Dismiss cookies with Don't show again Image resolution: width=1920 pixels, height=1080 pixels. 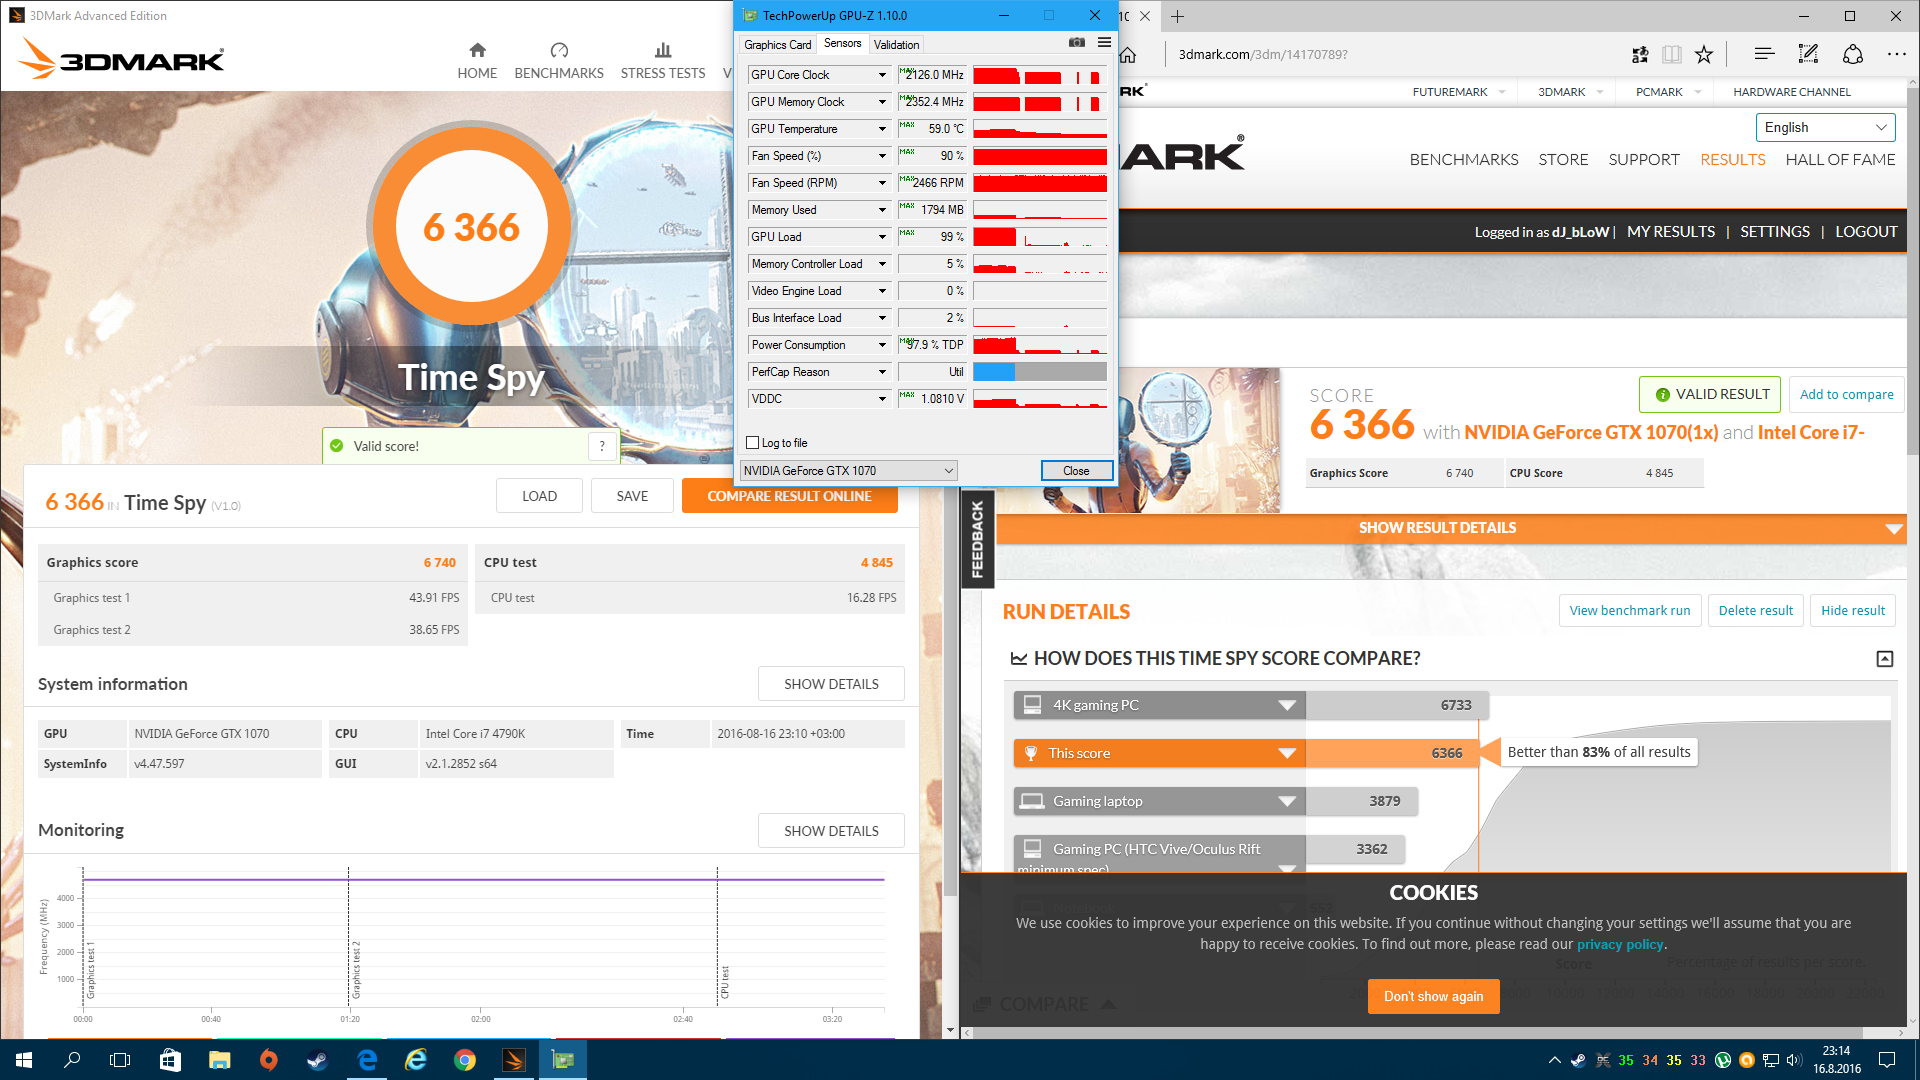click(x=1433, y=996)
